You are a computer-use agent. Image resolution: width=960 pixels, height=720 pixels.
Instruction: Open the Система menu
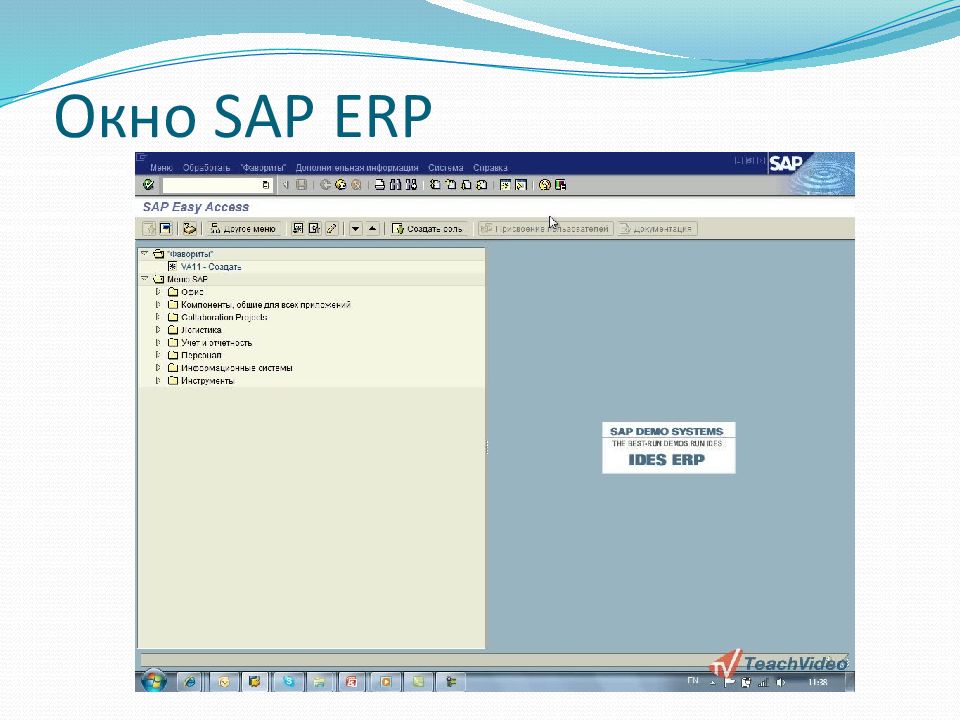tap(446, 167)
